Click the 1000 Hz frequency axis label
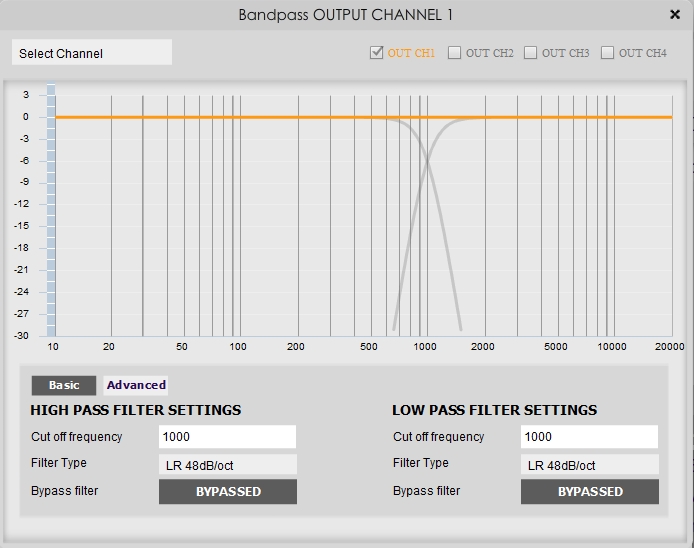 click(425, 347)
